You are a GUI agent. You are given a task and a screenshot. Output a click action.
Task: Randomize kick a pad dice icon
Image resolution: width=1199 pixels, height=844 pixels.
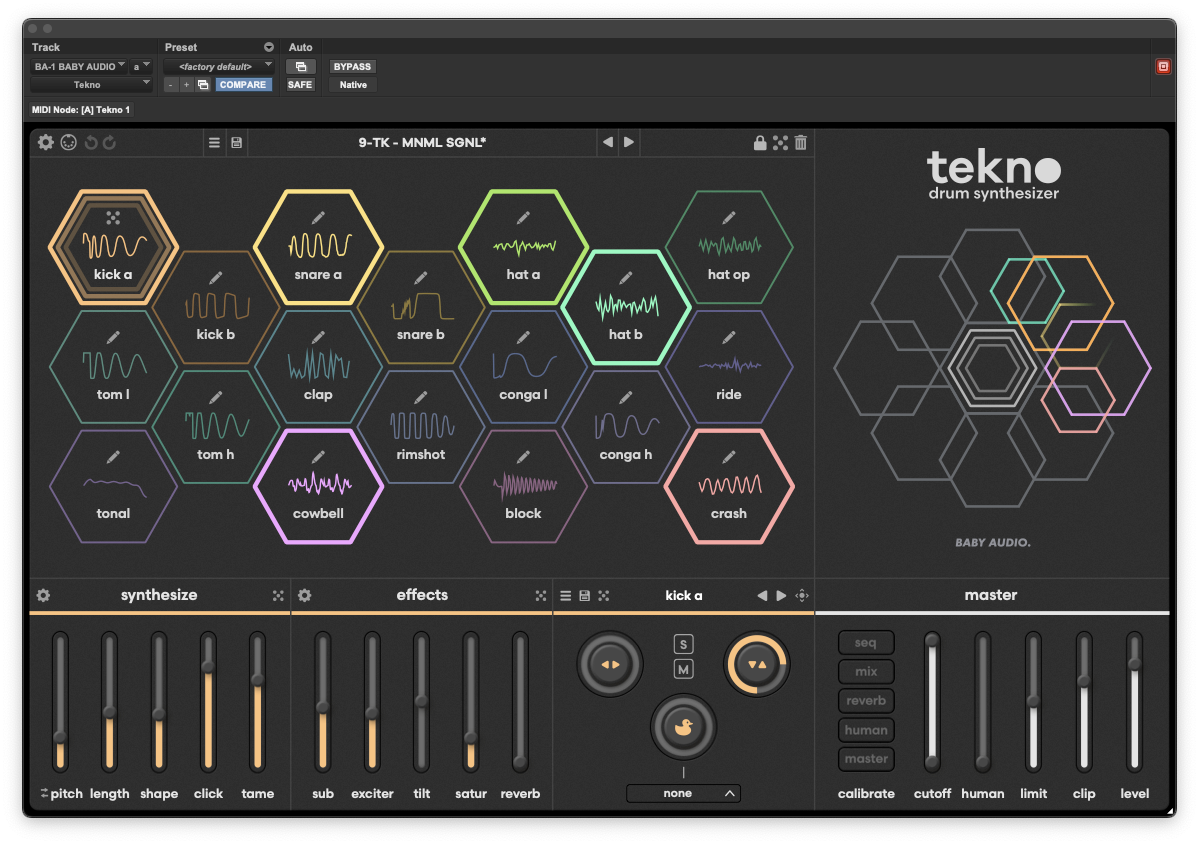click(113, 218)
